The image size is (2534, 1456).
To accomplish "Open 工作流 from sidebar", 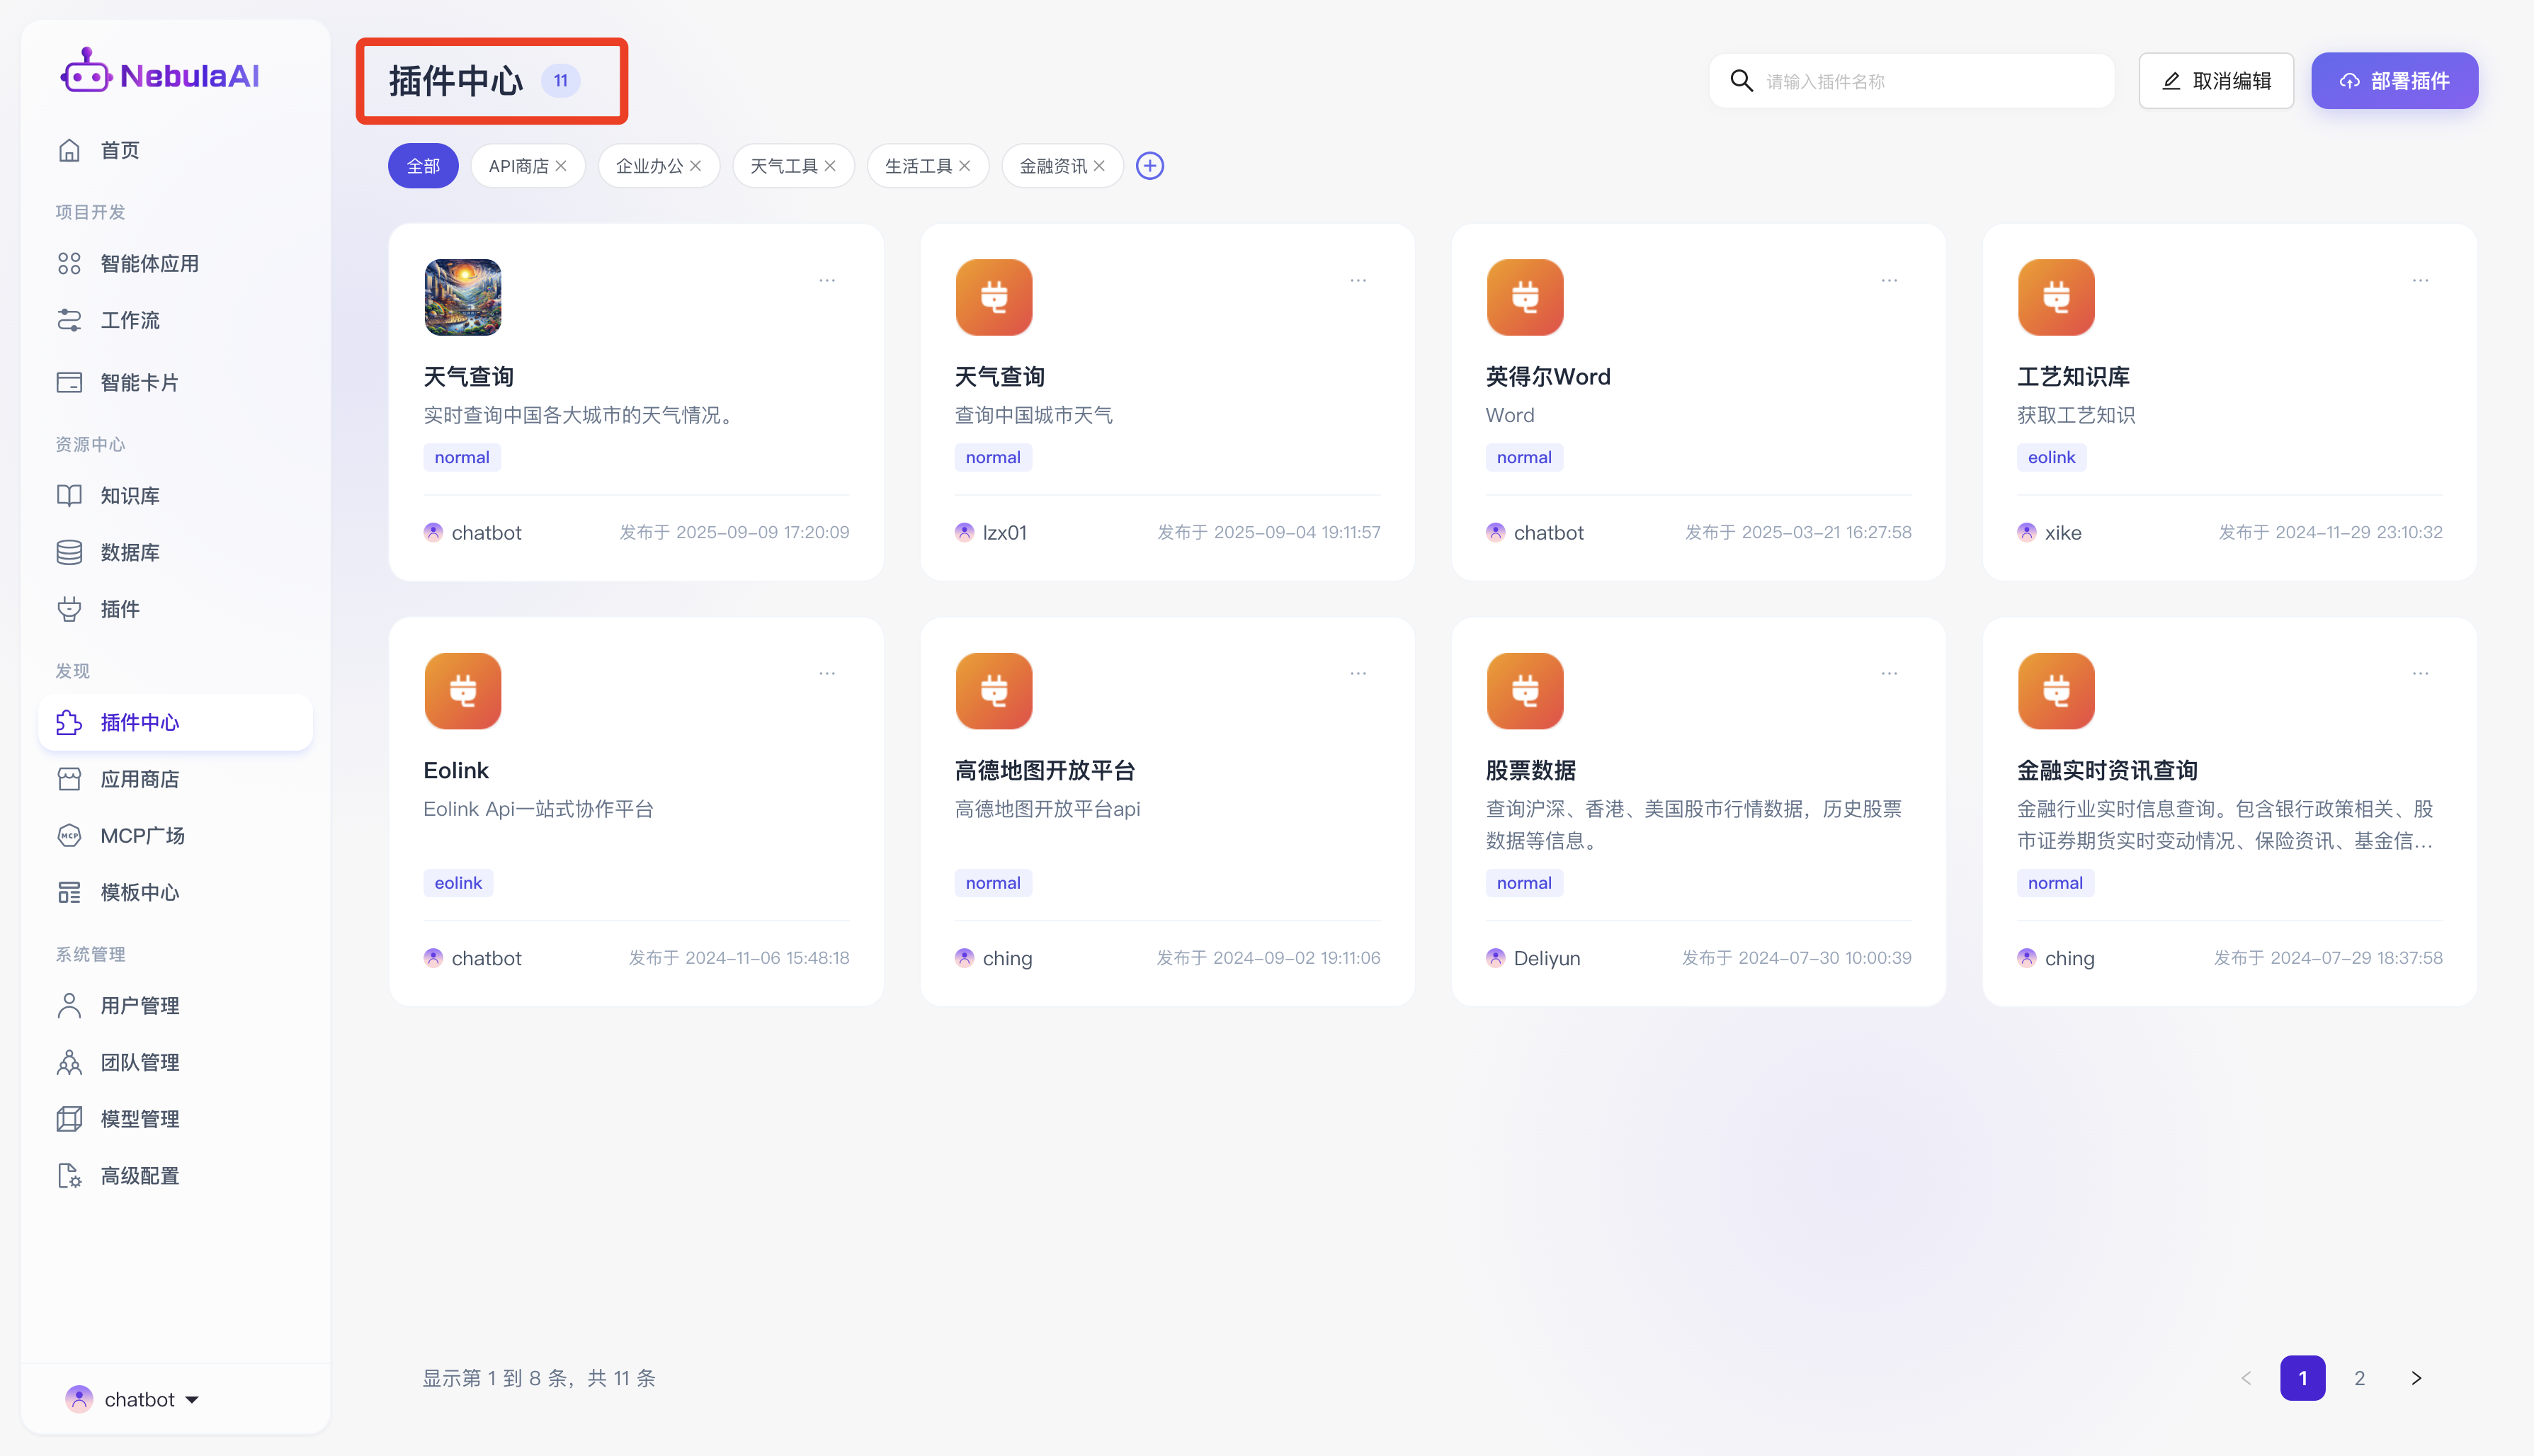I will tap(129, 320).
